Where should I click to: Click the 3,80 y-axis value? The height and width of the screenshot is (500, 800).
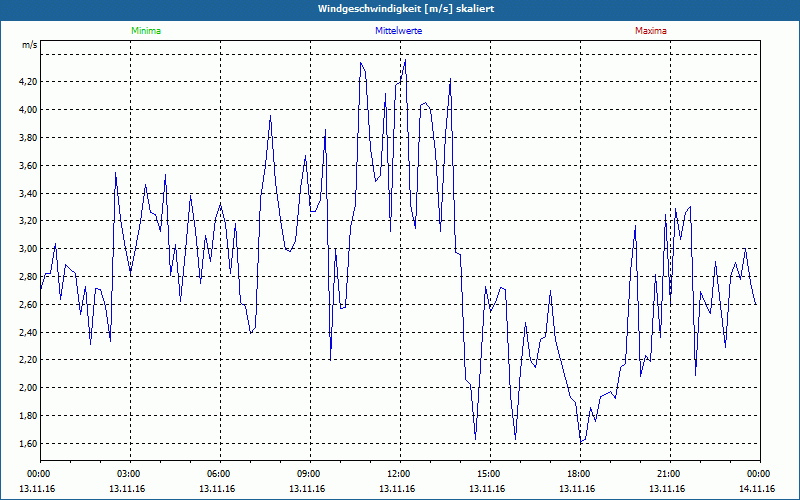click(30, 138)
